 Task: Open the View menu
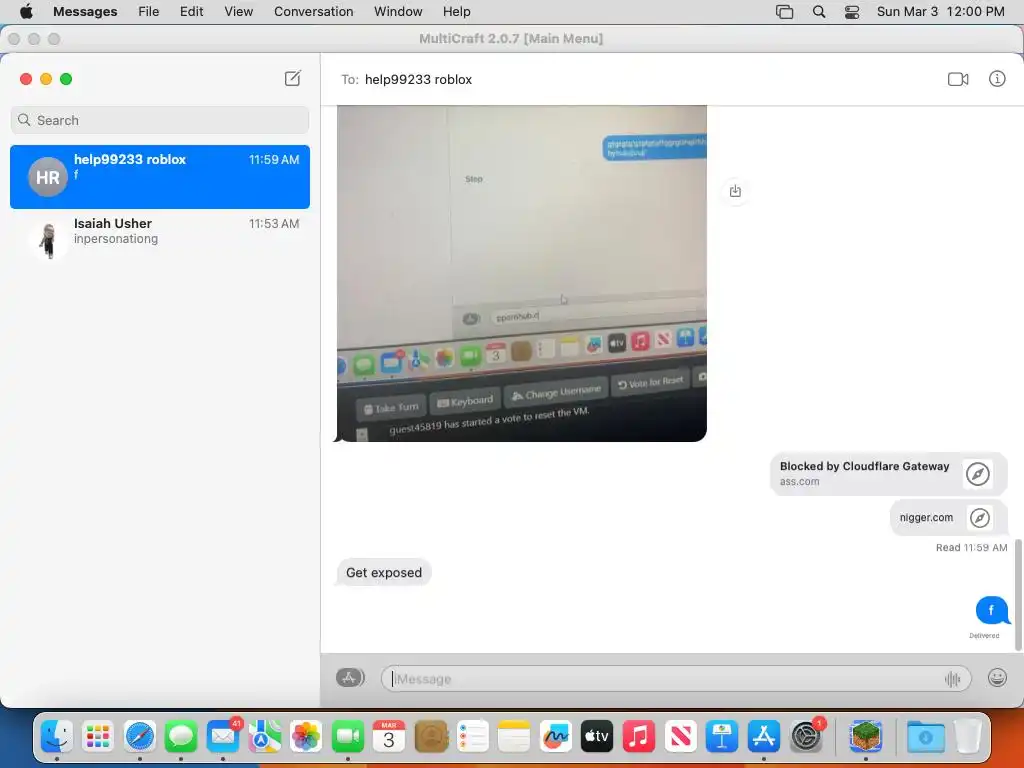(x=238, y=11)
